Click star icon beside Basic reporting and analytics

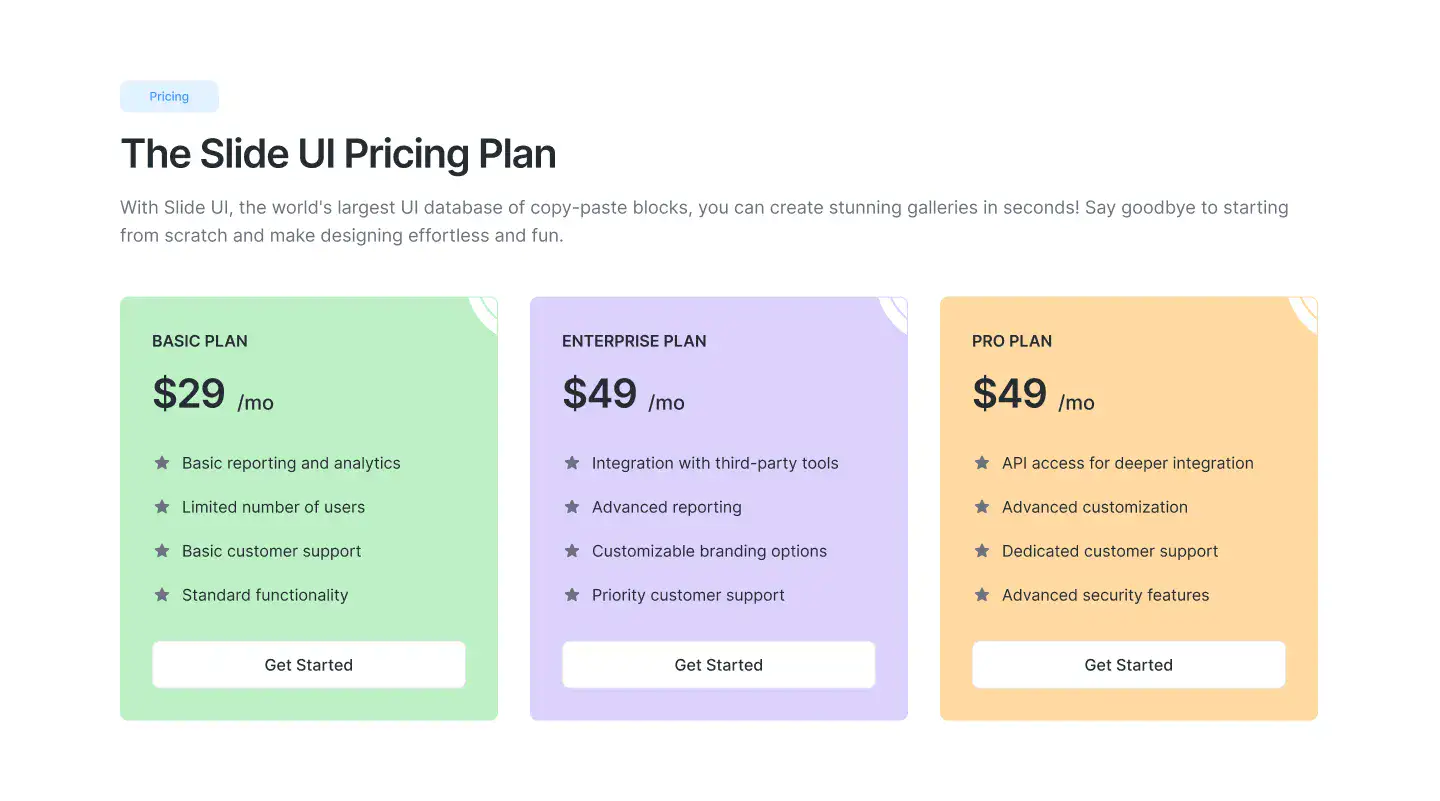tap(162, 463)
